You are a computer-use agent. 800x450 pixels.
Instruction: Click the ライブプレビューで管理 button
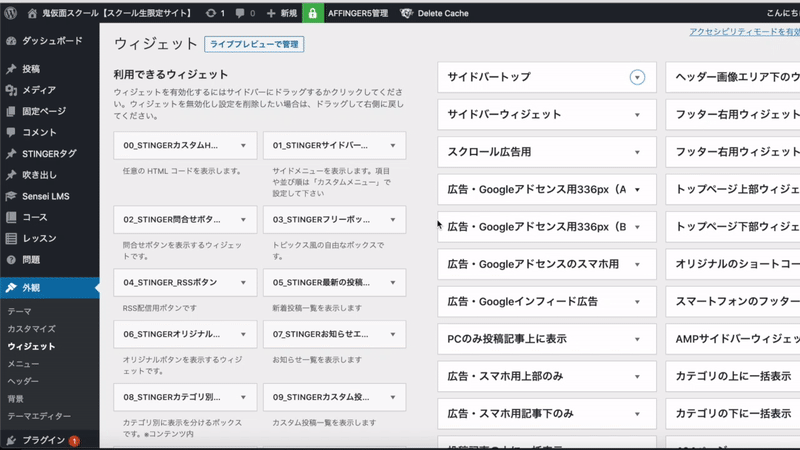point(254,44)
